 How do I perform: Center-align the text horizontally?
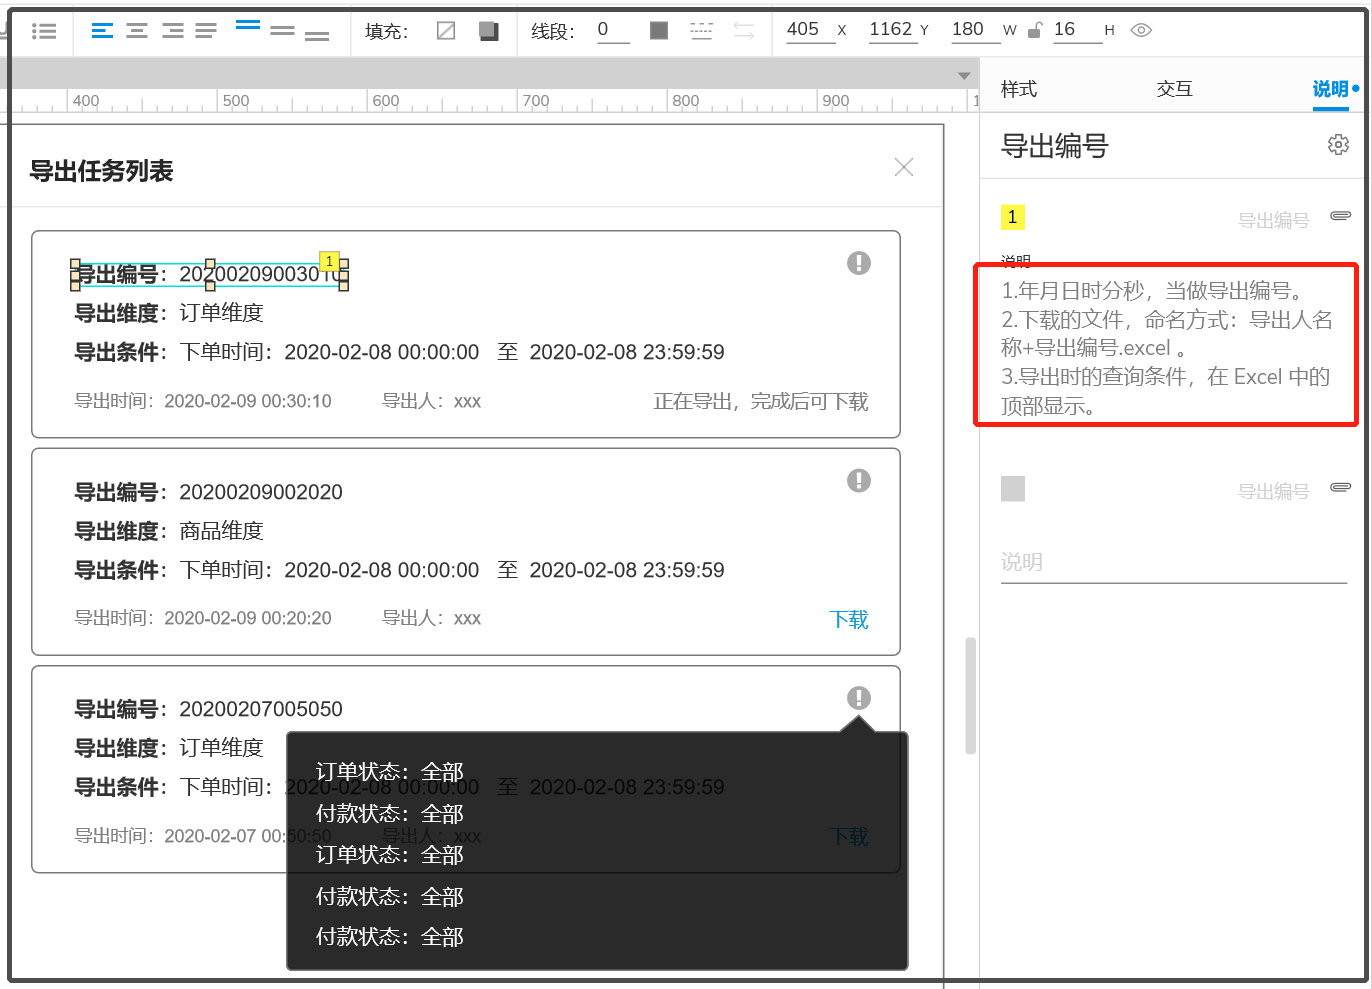pyautogui.click(x=137, y=31)
